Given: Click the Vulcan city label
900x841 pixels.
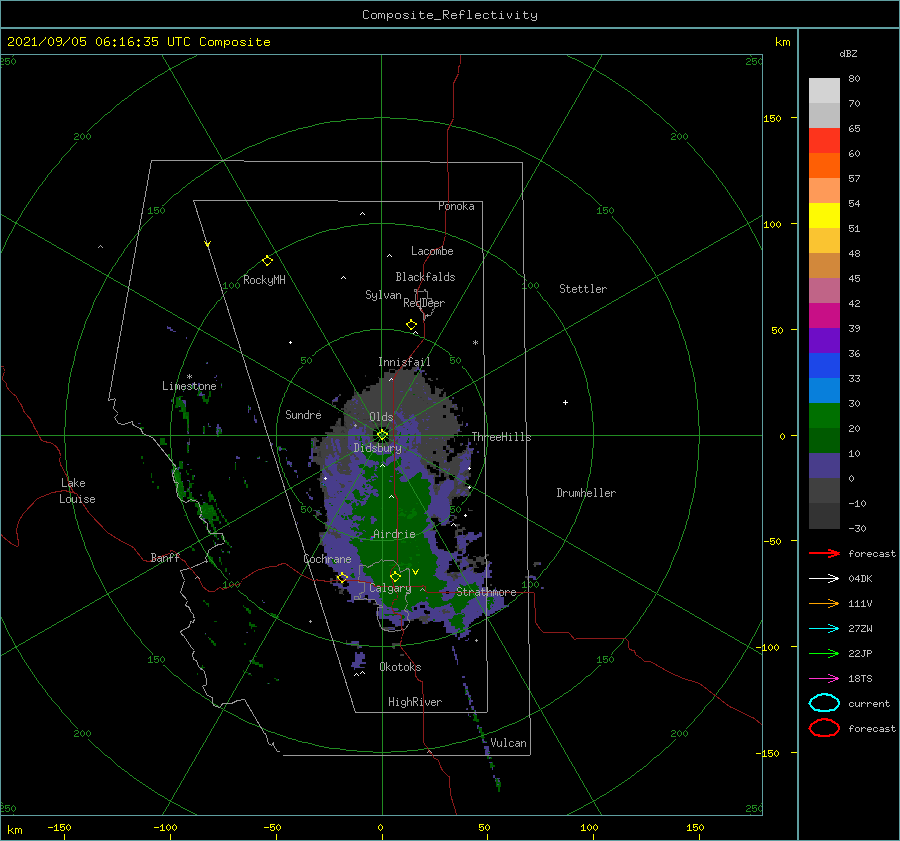Looking at the screenshot, I should (x=508, y=743).
